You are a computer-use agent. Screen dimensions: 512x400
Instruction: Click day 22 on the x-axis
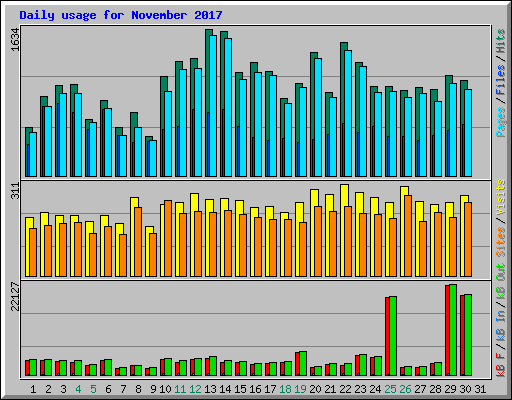[x=345, y=389]
